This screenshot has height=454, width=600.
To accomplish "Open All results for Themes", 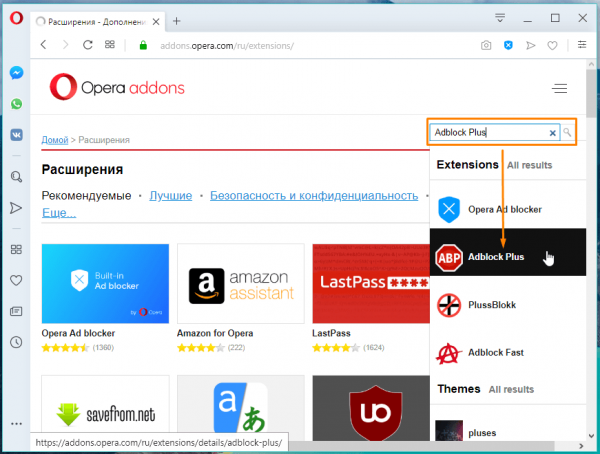I will [x=511, y=390].
